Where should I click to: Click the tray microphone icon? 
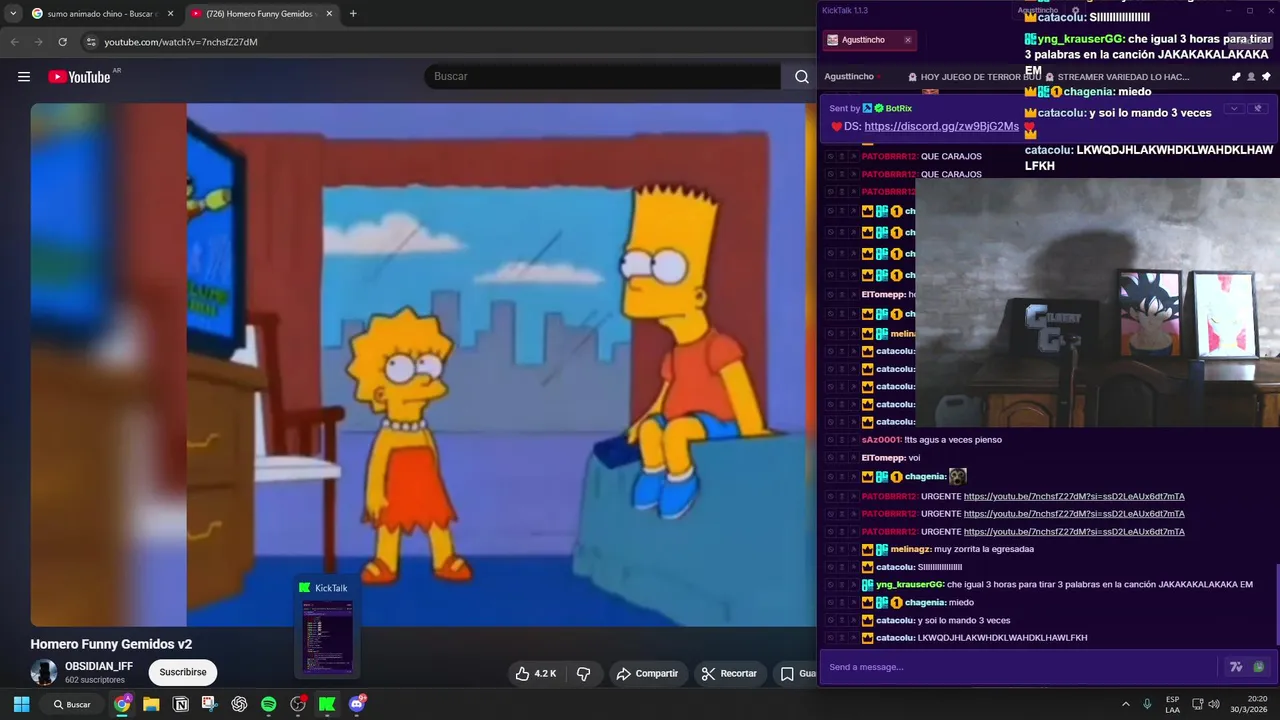pyautogui.click(x=1147, y=704)
